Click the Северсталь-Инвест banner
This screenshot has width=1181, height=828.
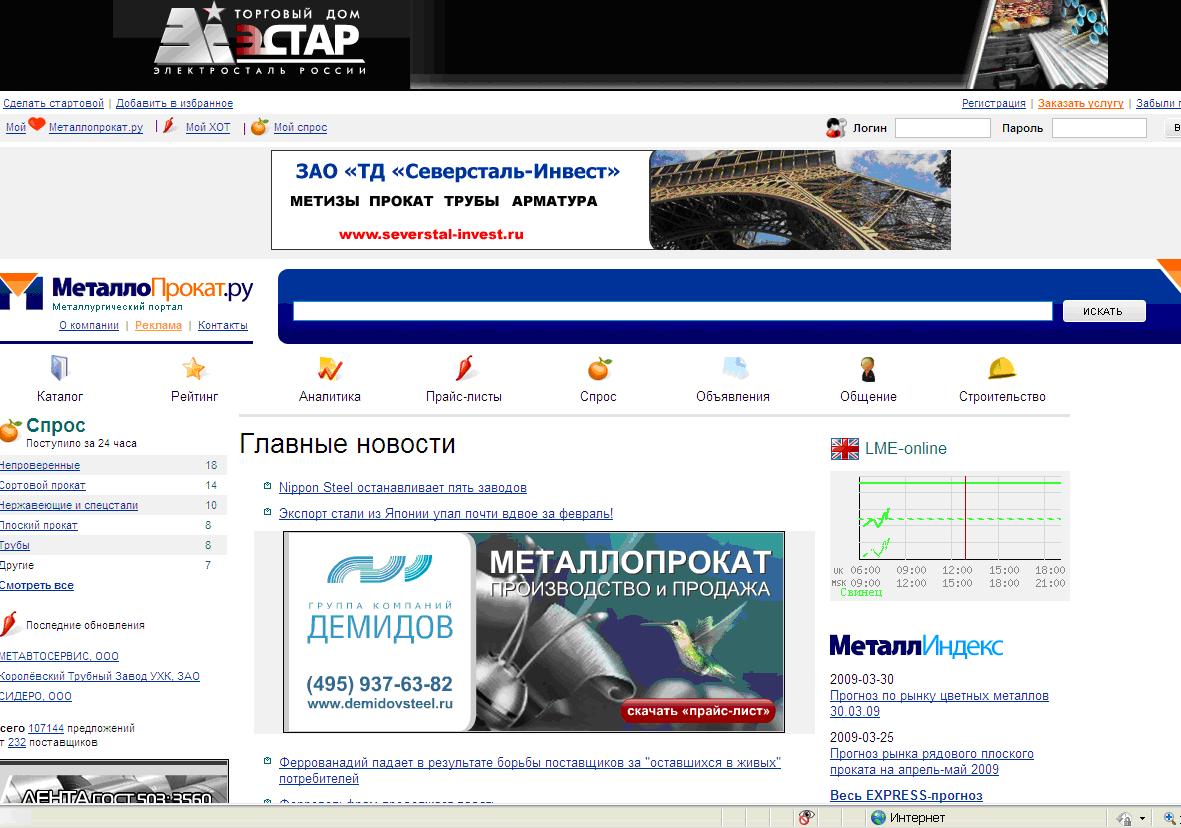611,200
